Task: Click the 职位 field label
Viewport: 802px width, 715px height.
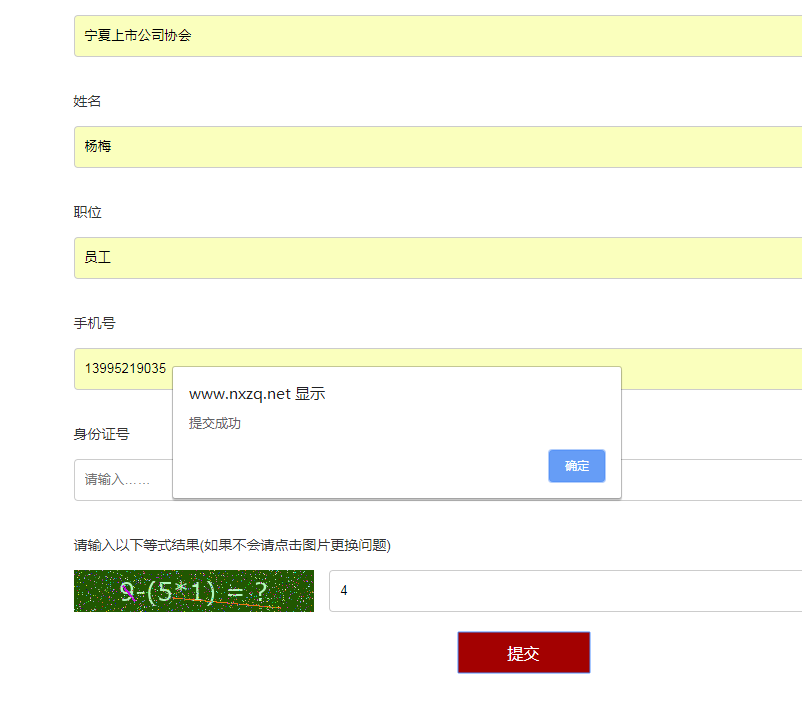Action: (x=87, y=213)
